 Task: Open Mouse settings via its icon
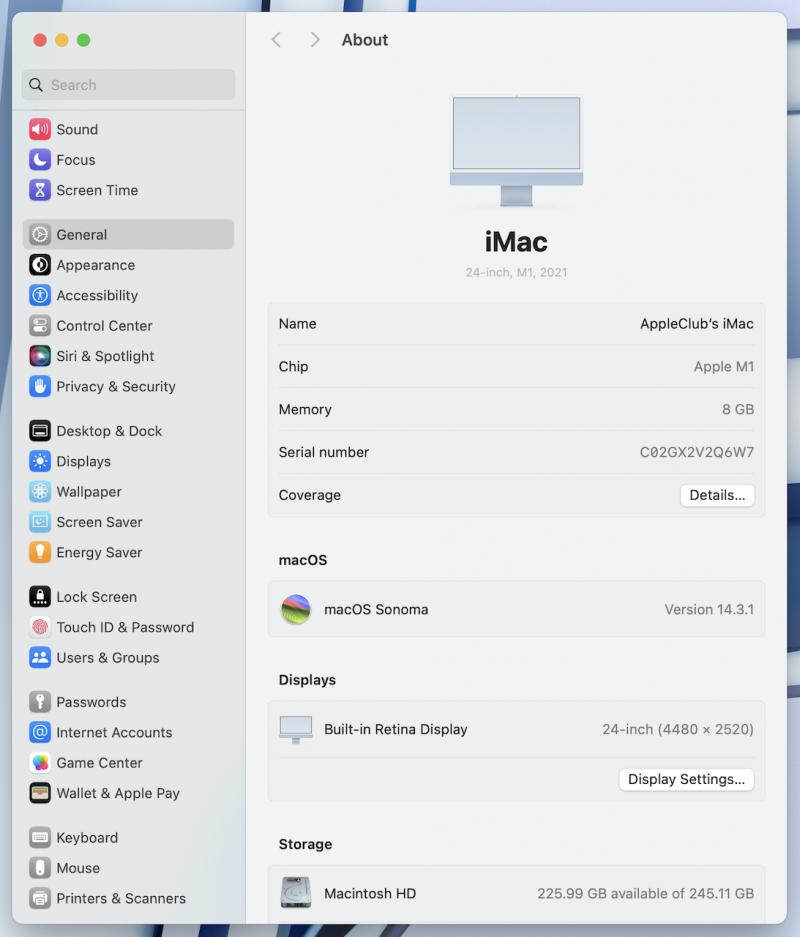(40, 868)
